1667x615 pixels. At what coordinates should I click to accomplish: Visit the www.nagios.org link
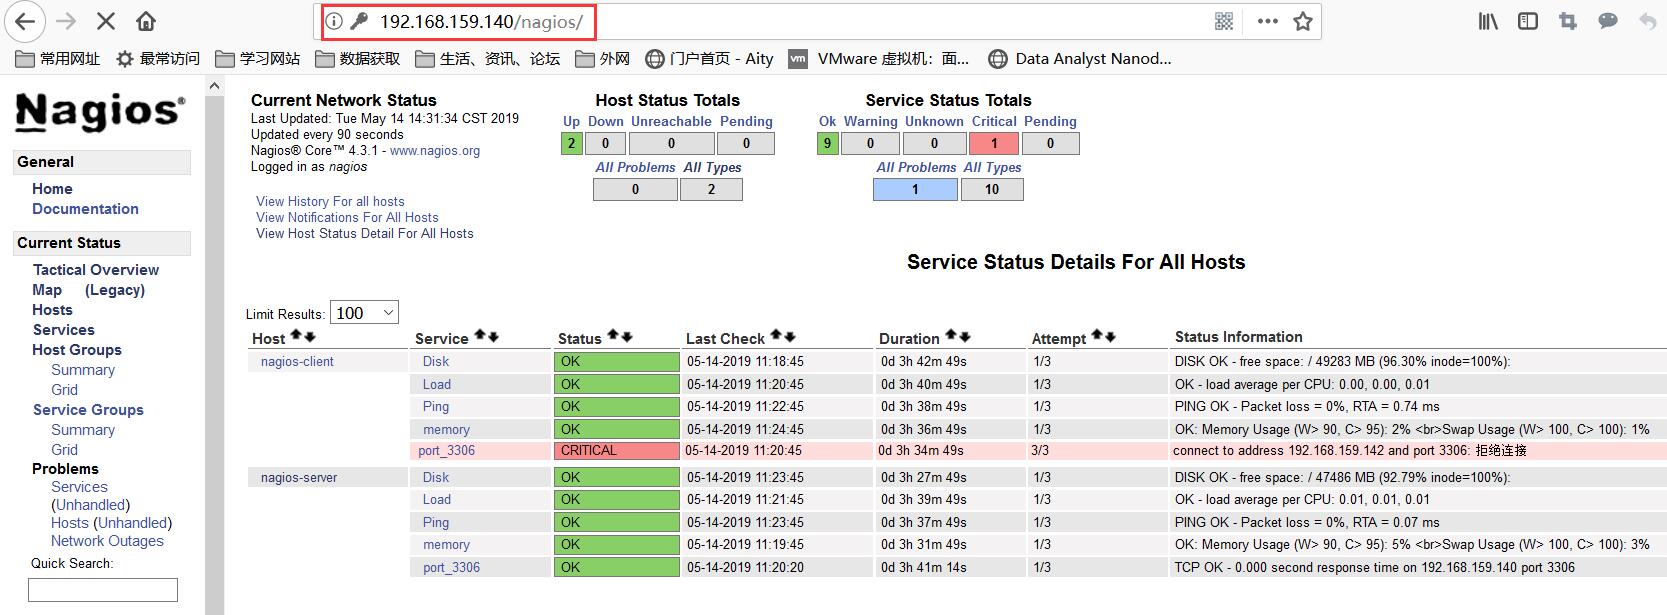pos(435,151)
